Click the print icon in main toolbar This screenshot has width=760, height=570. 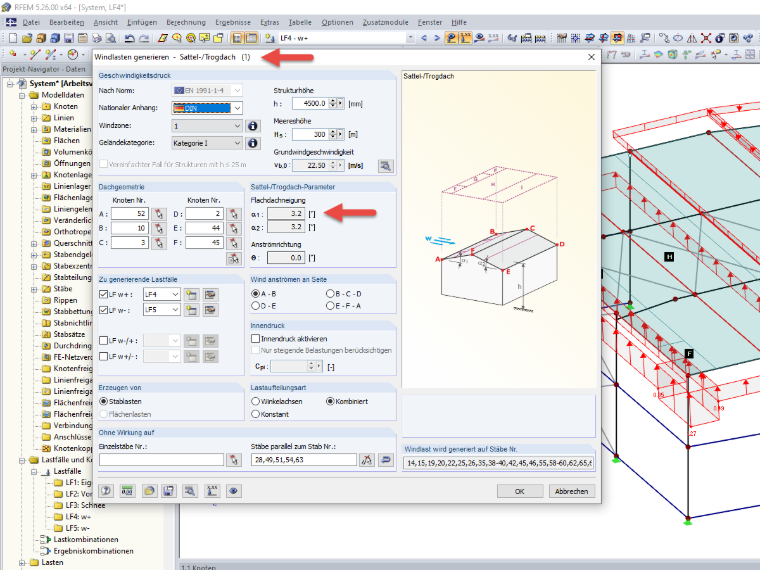click(97, 38)
